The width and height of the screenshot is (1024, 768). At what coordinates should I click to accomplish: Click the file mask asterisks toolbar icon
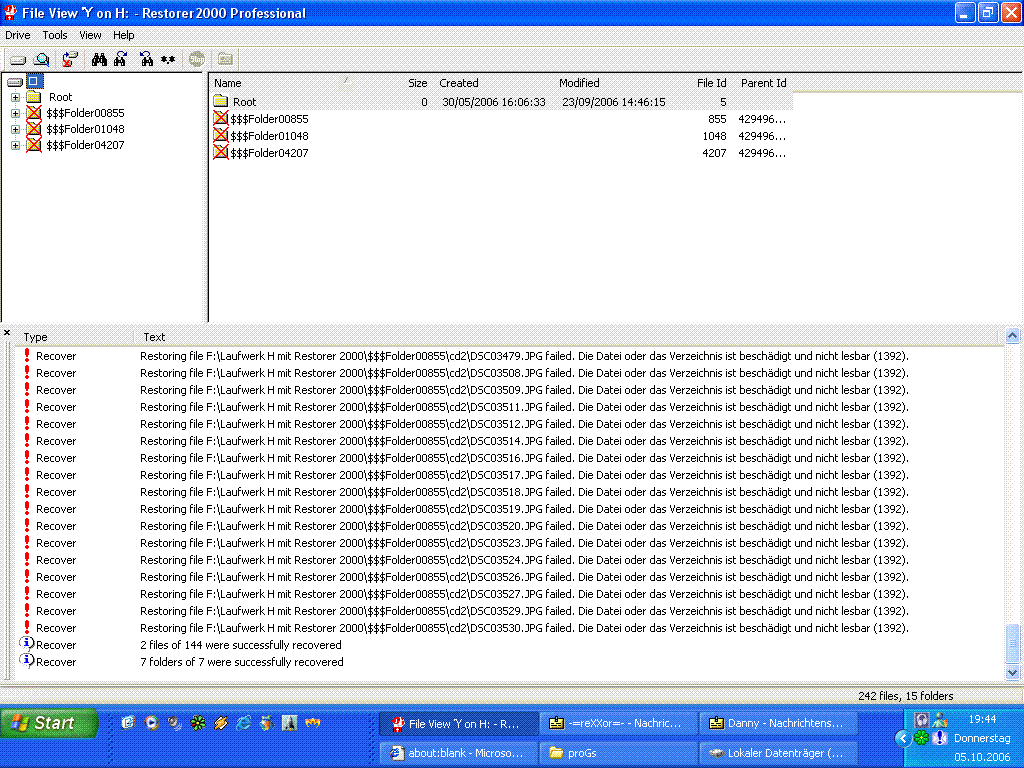[x=168, y=60]
